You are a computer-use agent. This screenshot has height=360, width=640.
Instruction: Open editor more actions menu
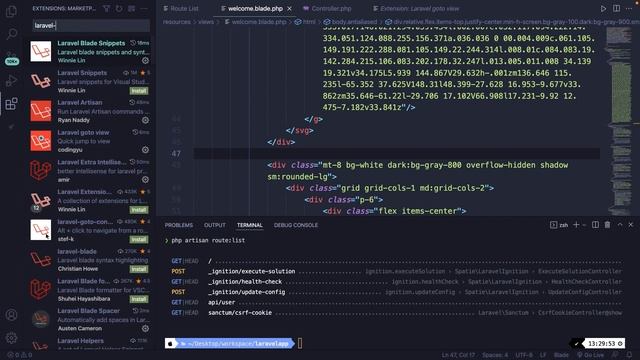629,9
